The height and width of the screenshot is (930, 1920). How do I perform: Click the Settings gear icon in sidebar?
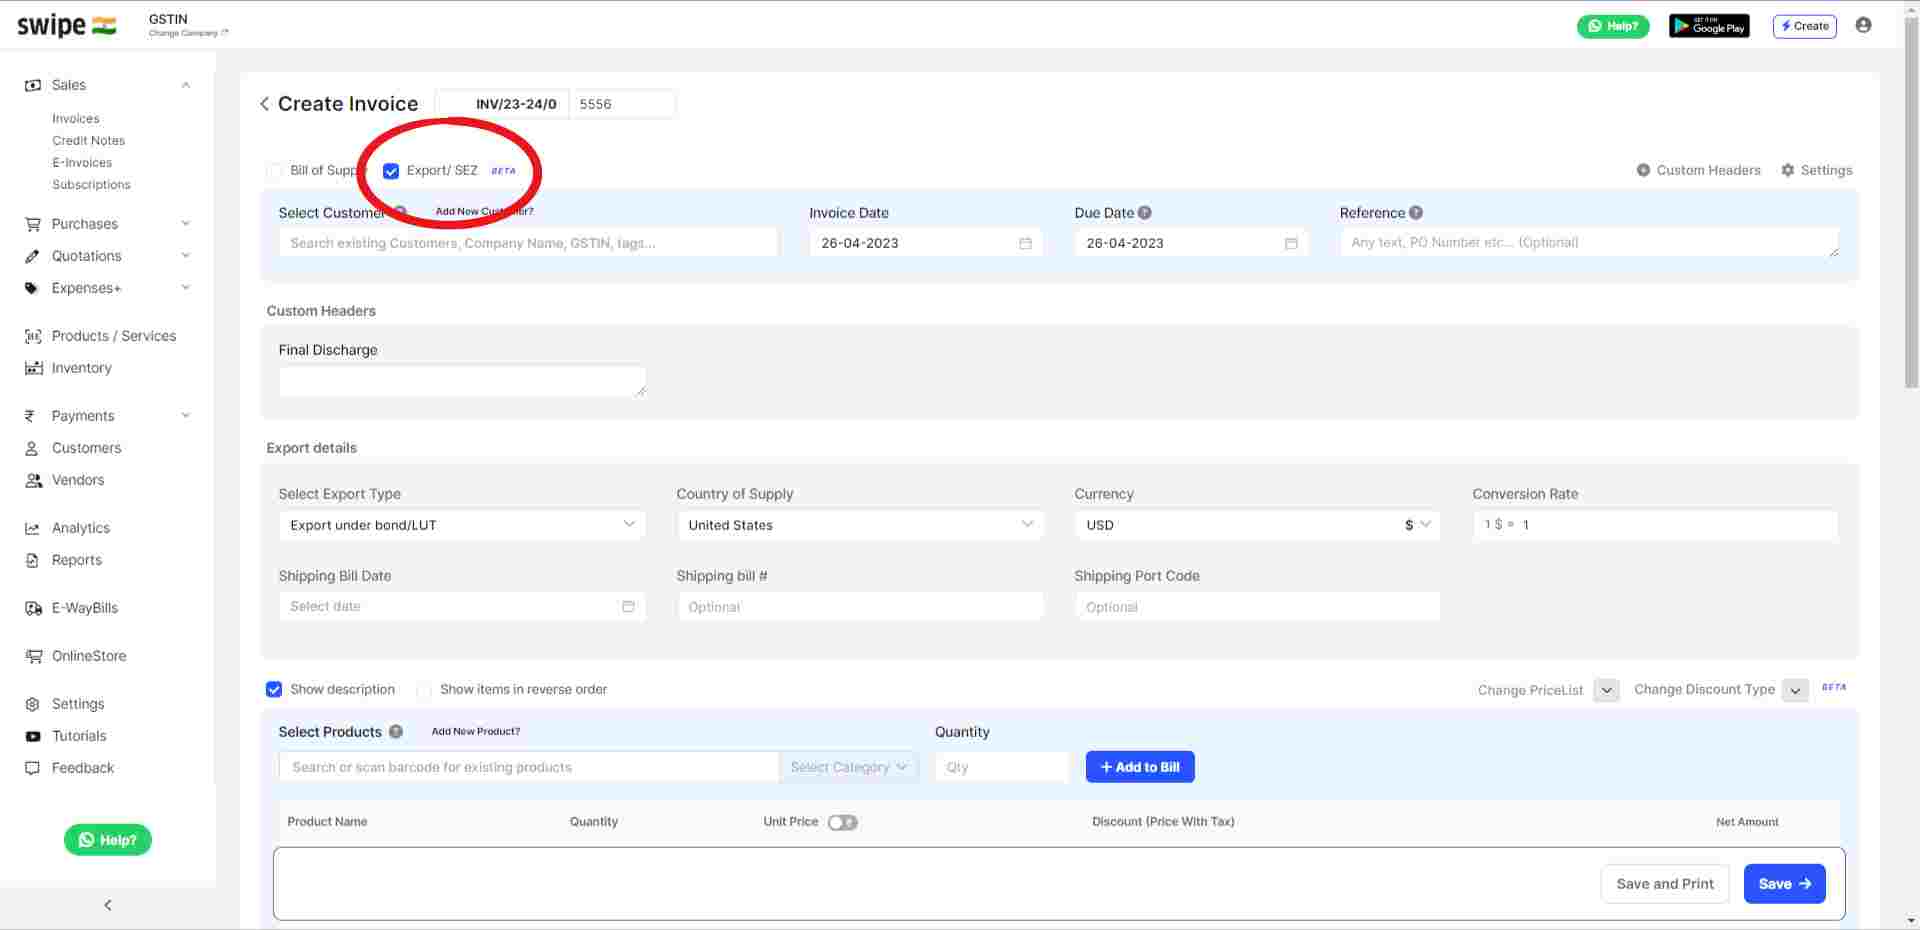point(33,704)
